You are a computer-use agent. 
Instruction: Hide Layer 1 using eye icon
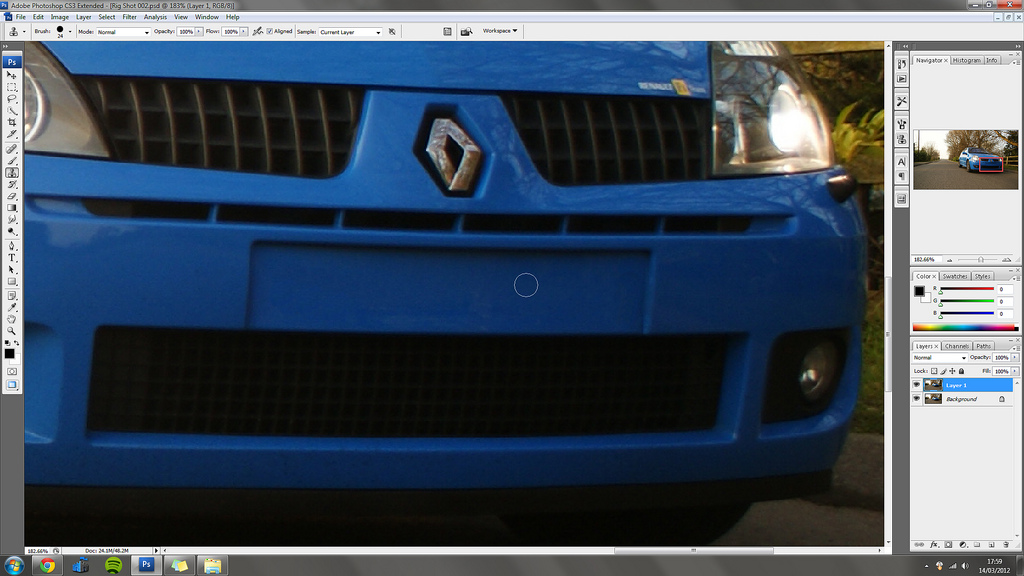(x=917, y=385)
